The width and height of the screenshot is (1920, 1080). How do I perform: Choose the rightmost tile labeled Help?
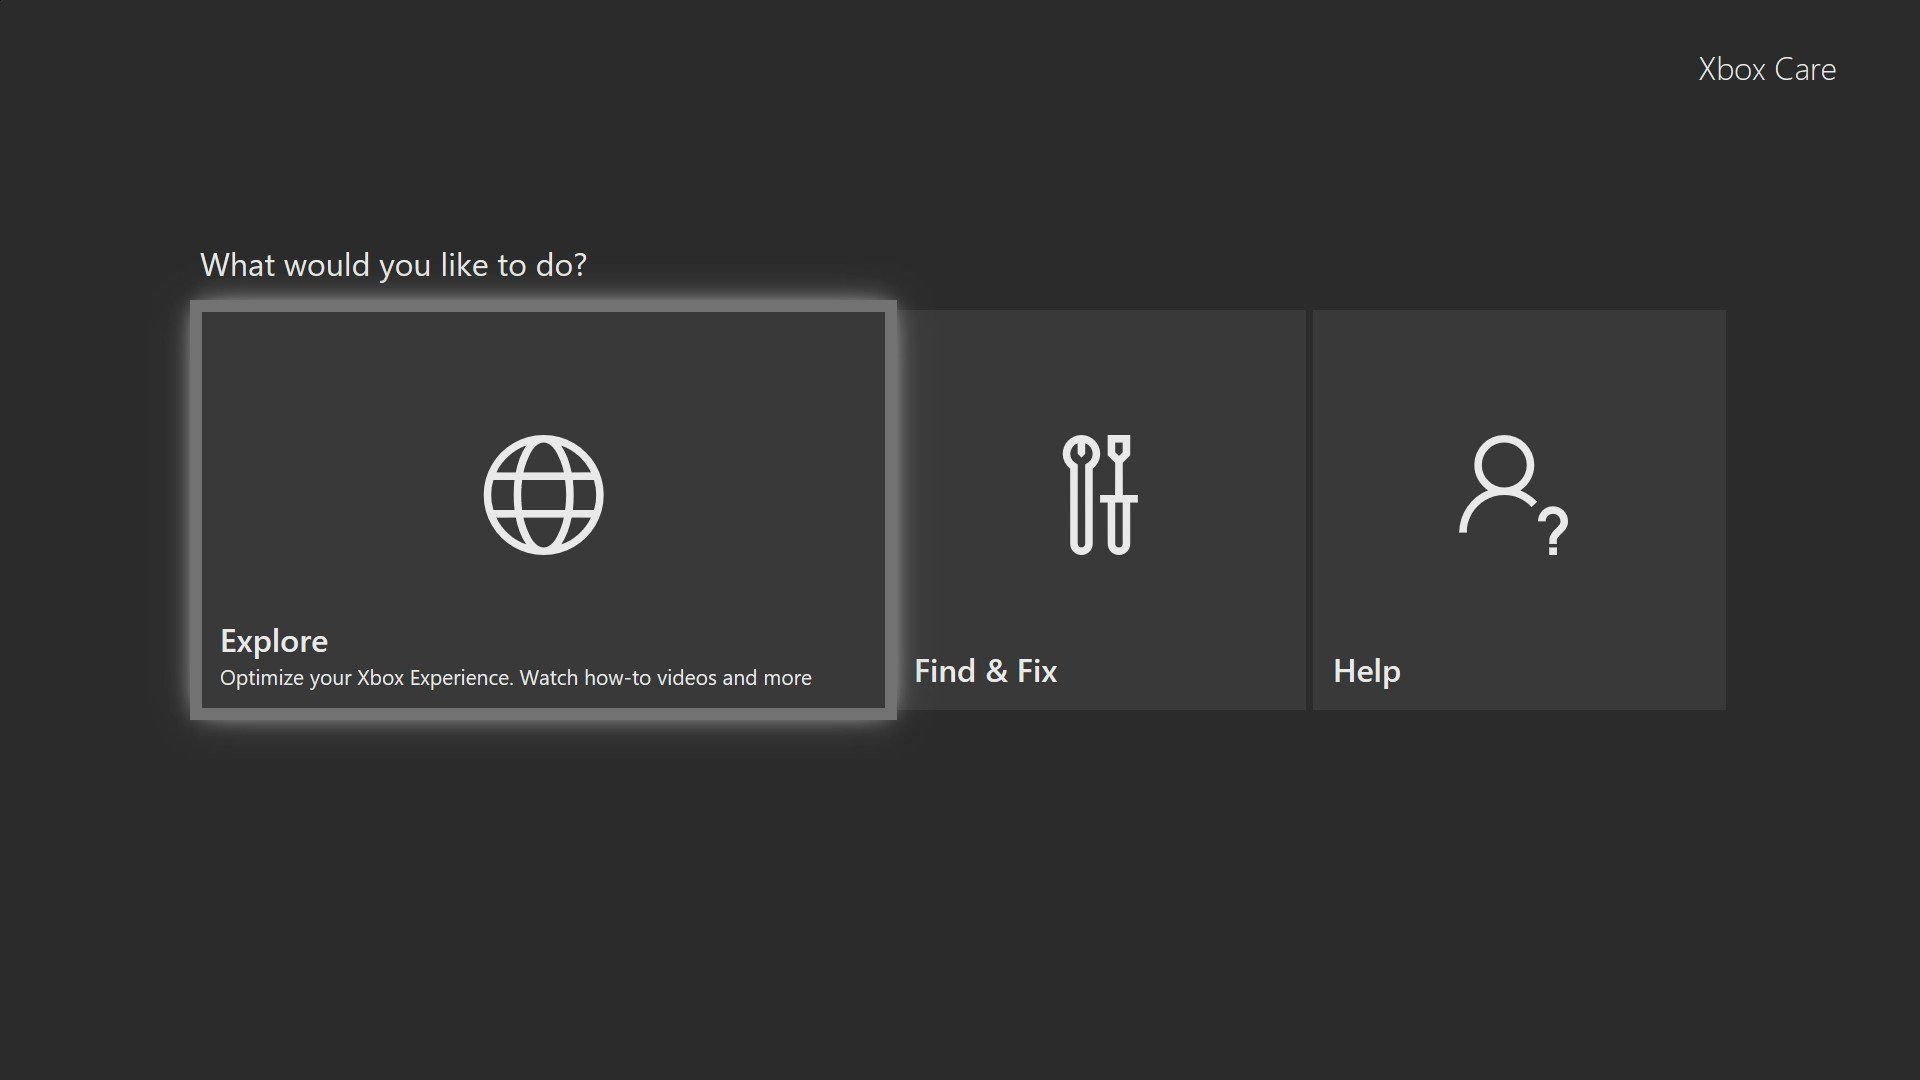click(x=1518, y=510)
